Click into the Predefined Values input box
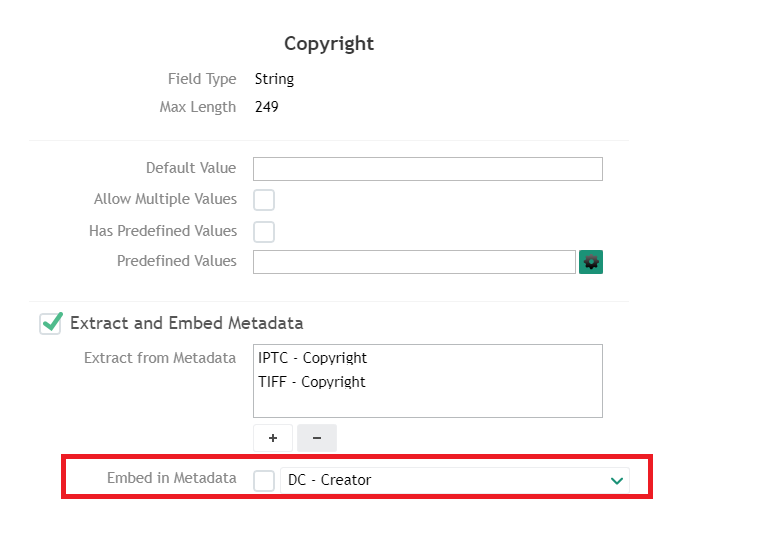Image resolution: width=769 pixels, height=555 pixels. (414, 262)
